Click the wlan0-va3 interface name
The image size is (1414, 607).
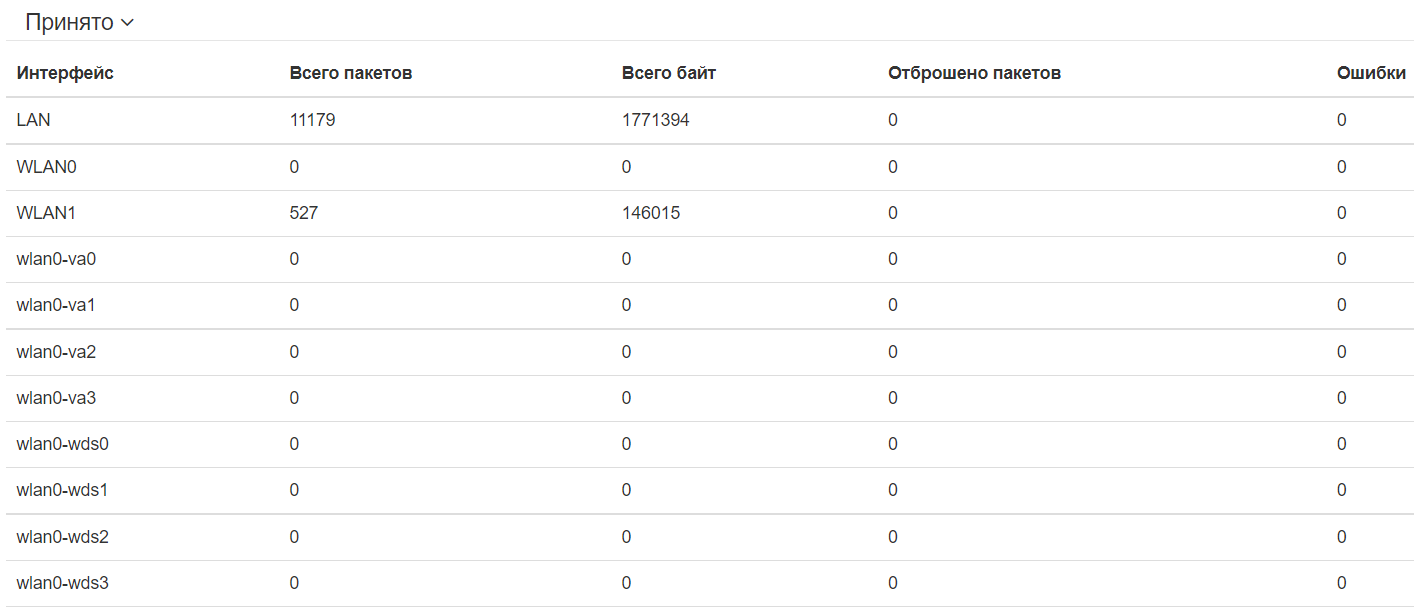(57, 398)
